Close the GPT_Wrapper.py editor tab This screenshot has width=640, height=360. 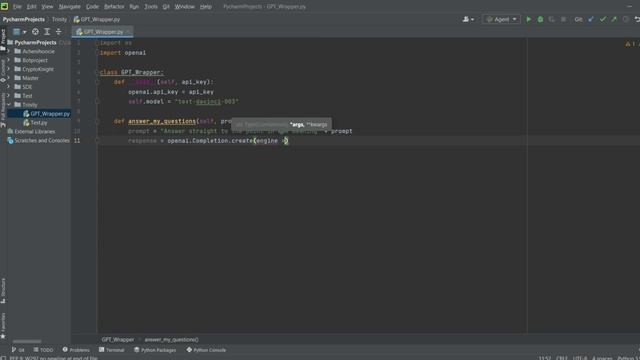(129, 32)
